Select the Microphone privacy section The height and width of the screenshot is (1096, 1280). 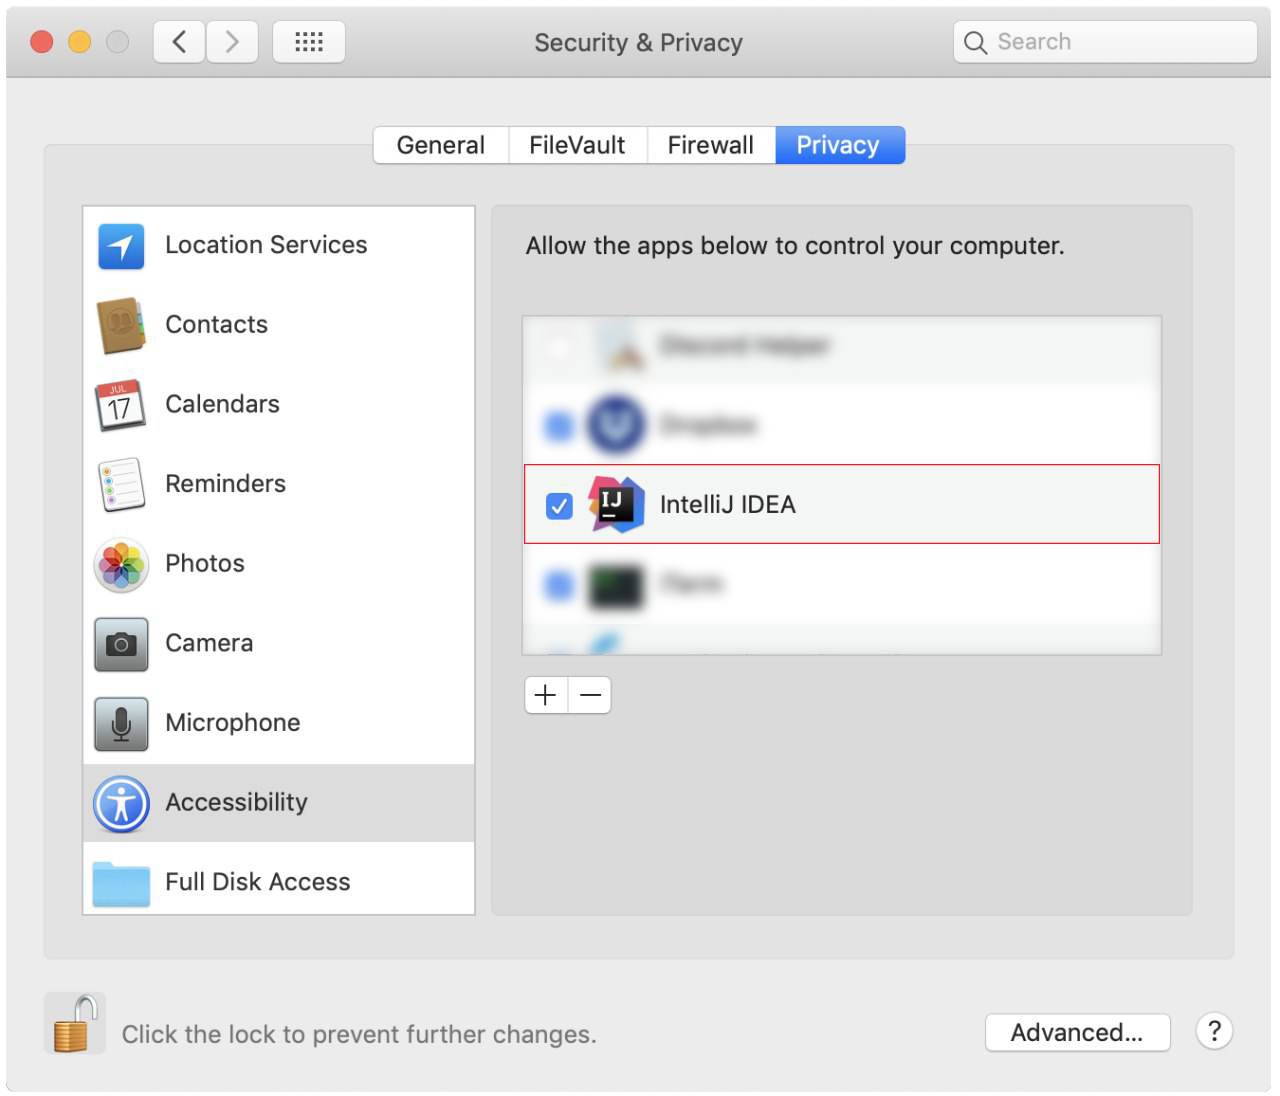click(120, 723)
